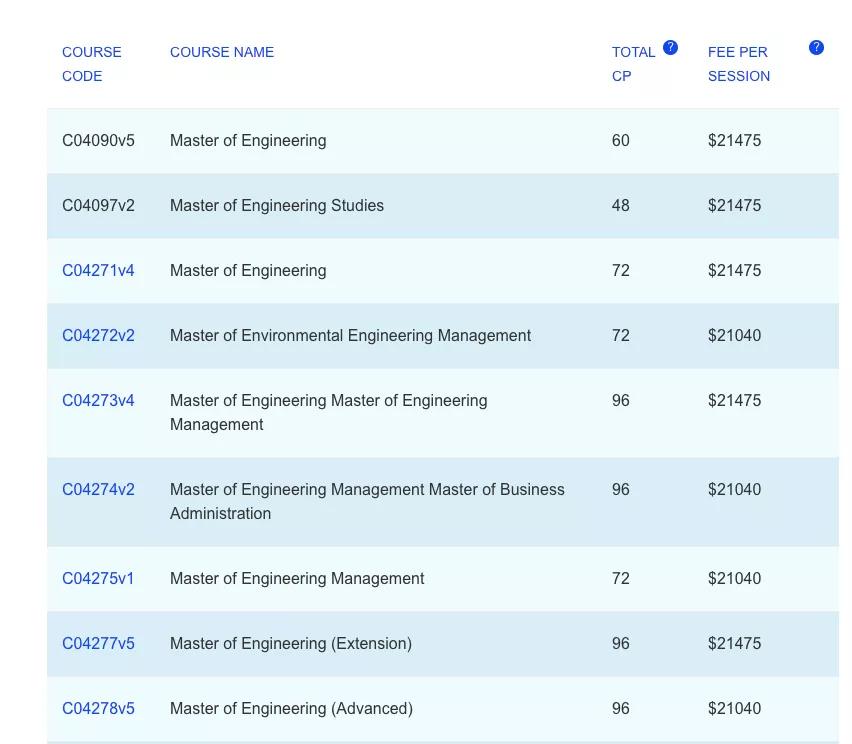The height and width of the screenshot is (744, 852).
Task: Click Master of Environmental Engineering Management name
Action: point(350,336)
